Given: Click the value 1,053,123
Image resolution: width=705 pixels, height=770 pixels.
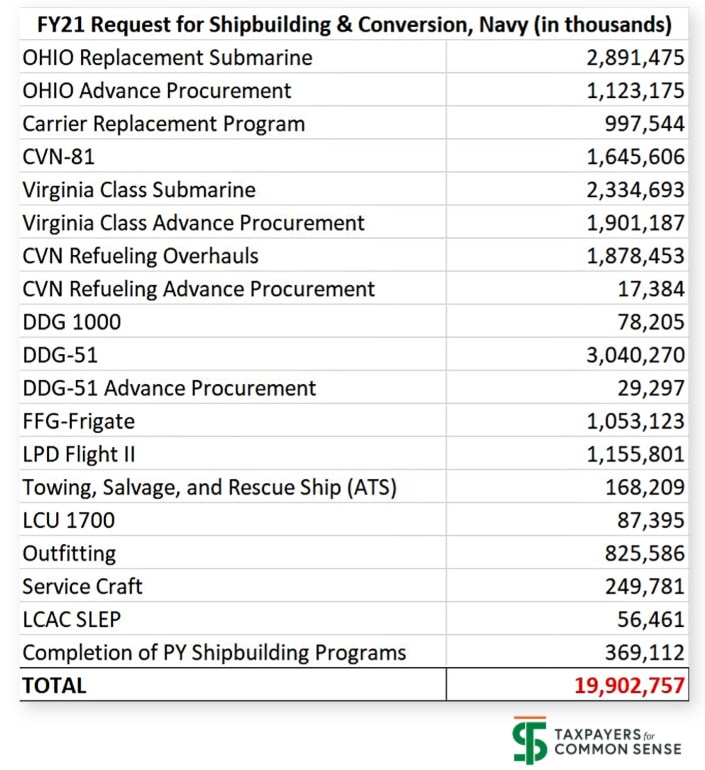Looking at the screenshot, I should [635, 421].
